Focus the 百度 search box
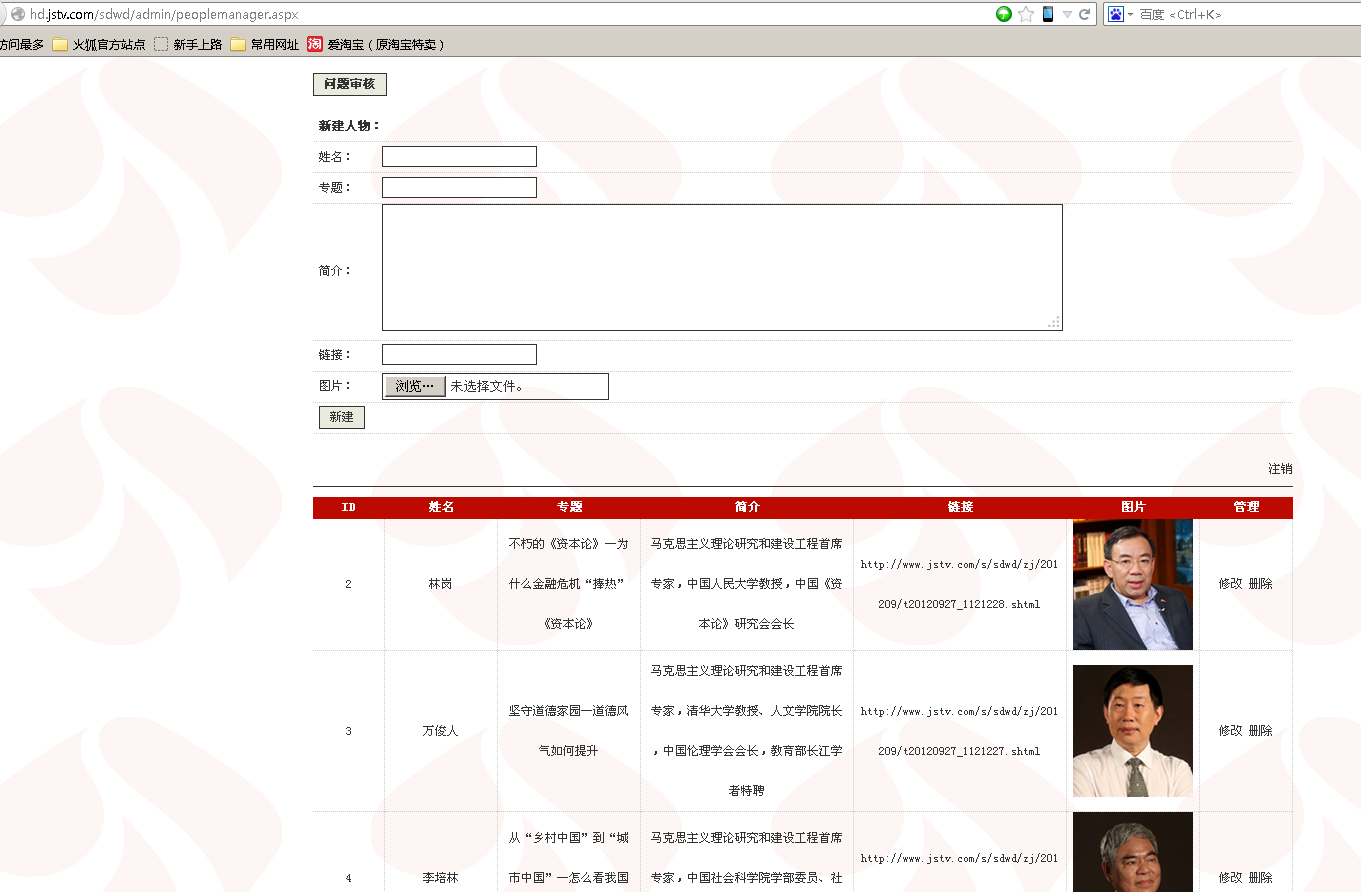Image resolution: width=1361 pixels, height=892 pixels. click(x=1247, y=14)
